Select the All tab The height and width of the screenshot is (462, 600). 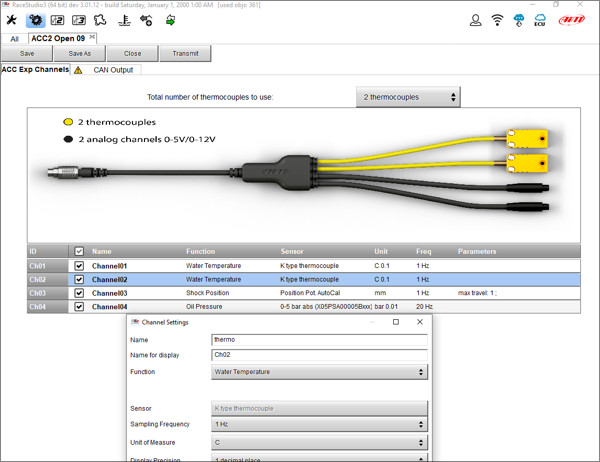14,39
